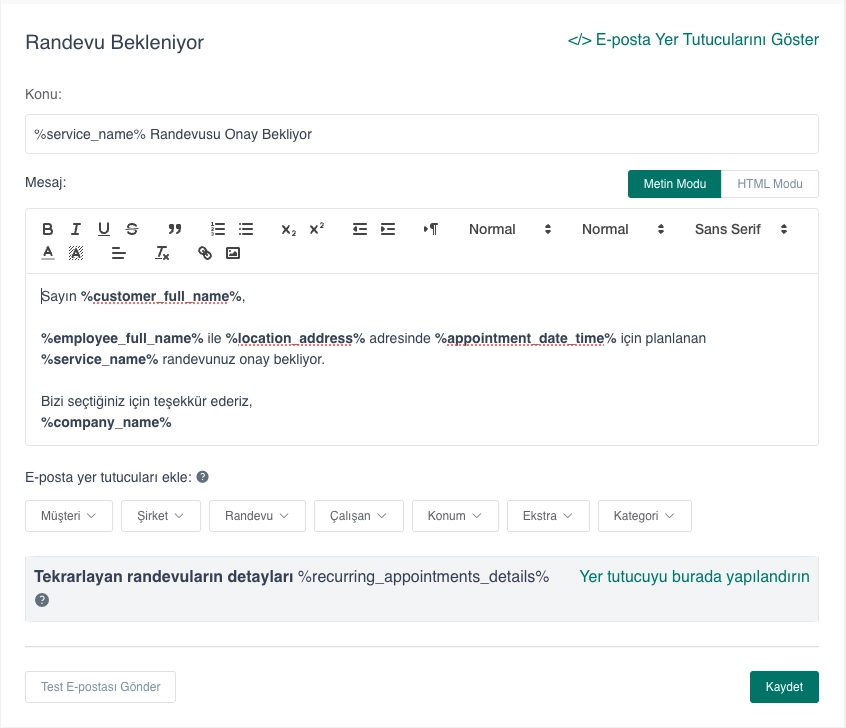The width and height of the screenshot is (846, 728).
Task: Select the italic formatting icon
Action: [x=76, y=229]
